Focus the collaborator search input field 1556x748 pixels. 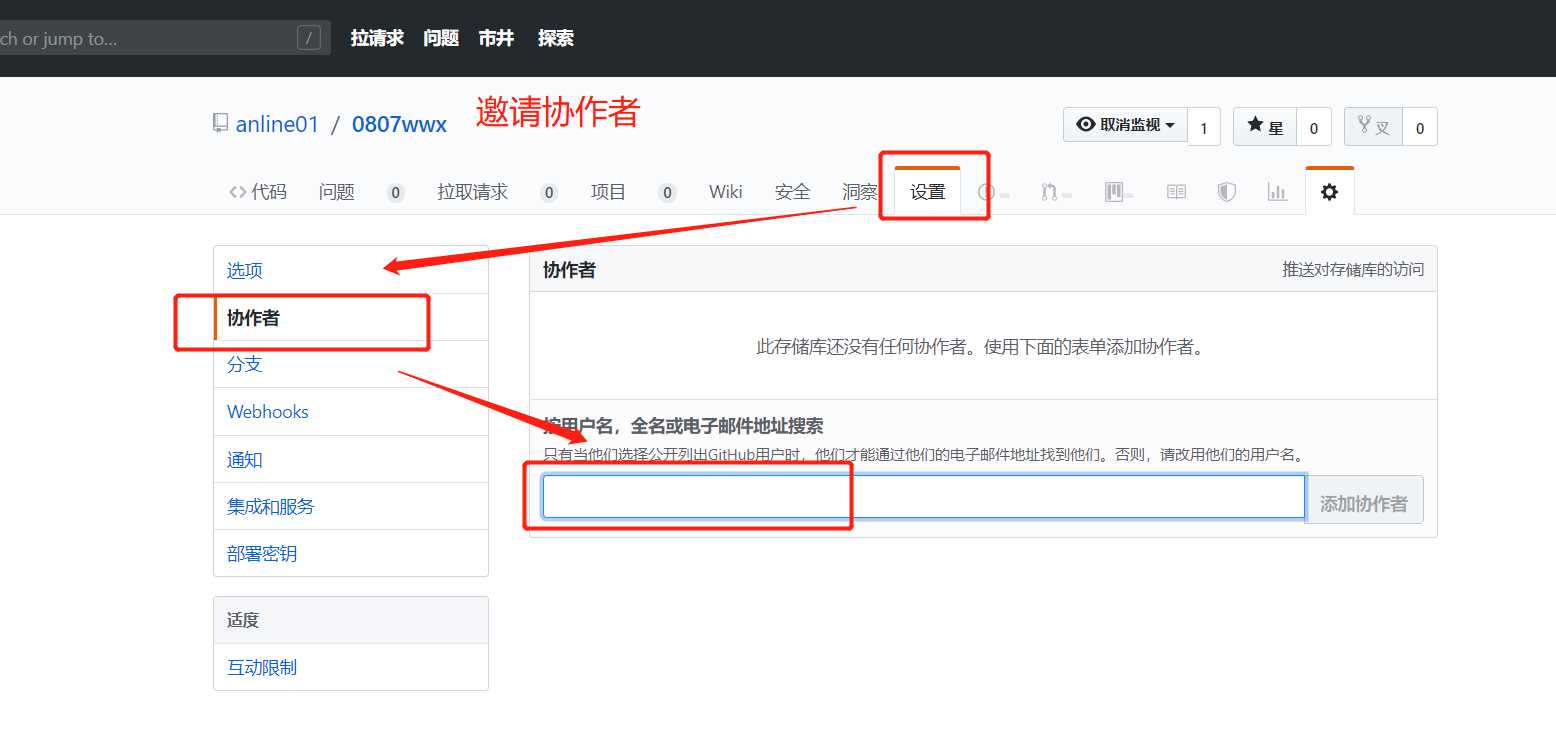tap(924, 497)
